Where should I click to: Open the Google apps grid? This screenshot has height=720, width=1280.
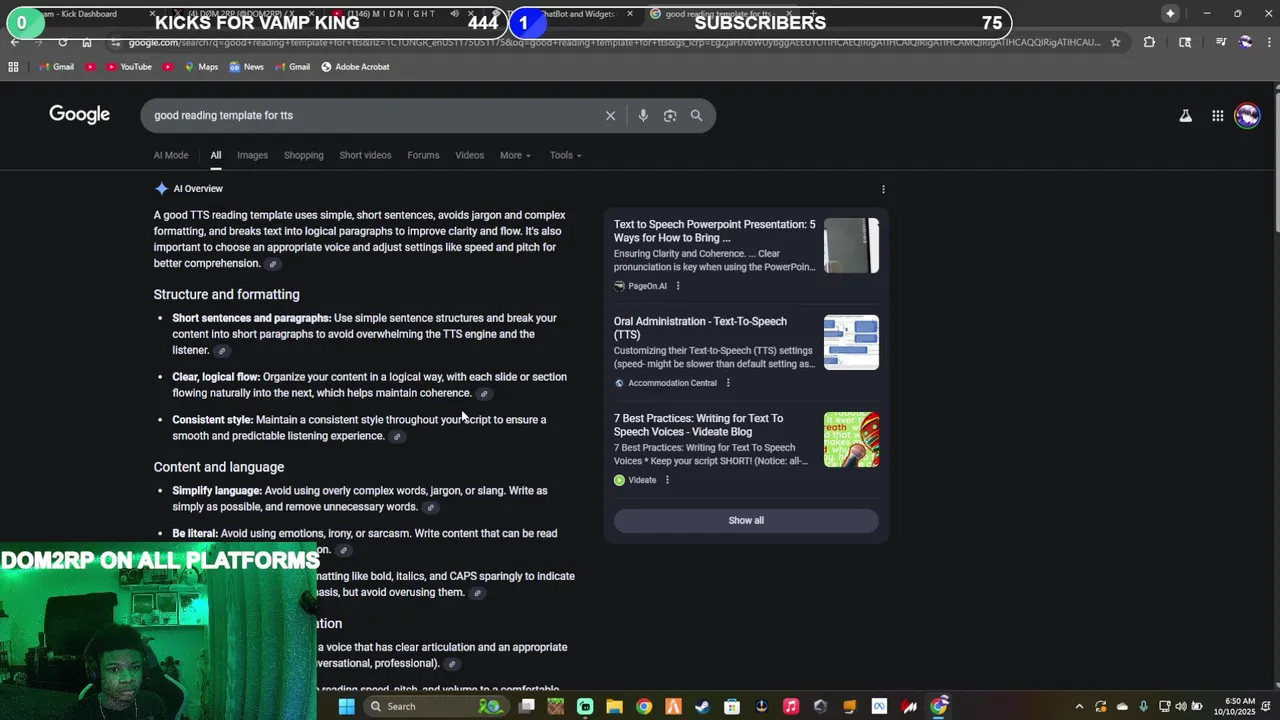pyautogui.click(x=1217, y=116)
